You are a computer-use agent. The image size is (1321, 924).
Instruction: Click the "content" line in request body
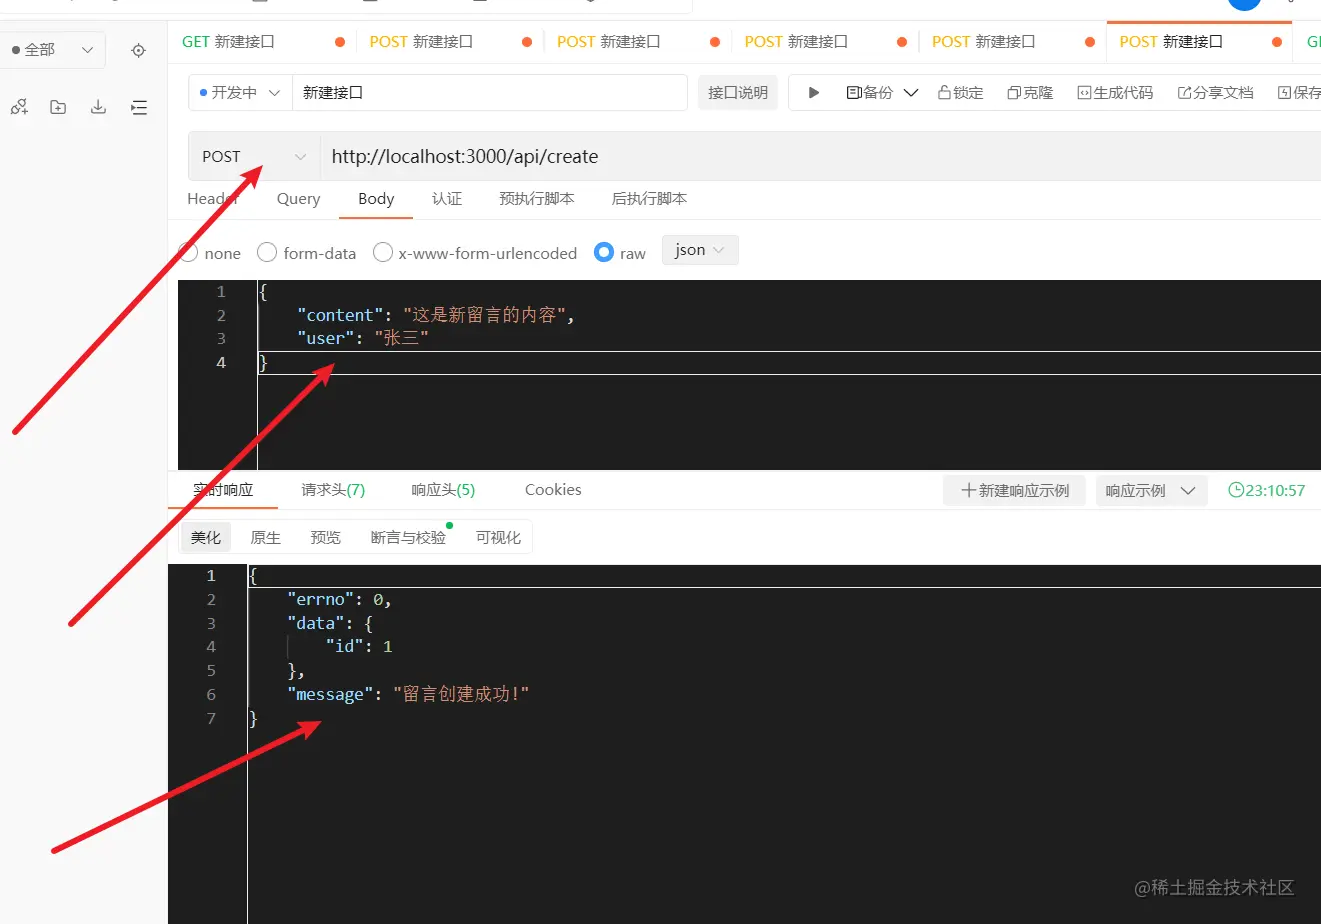click(436, 315)
